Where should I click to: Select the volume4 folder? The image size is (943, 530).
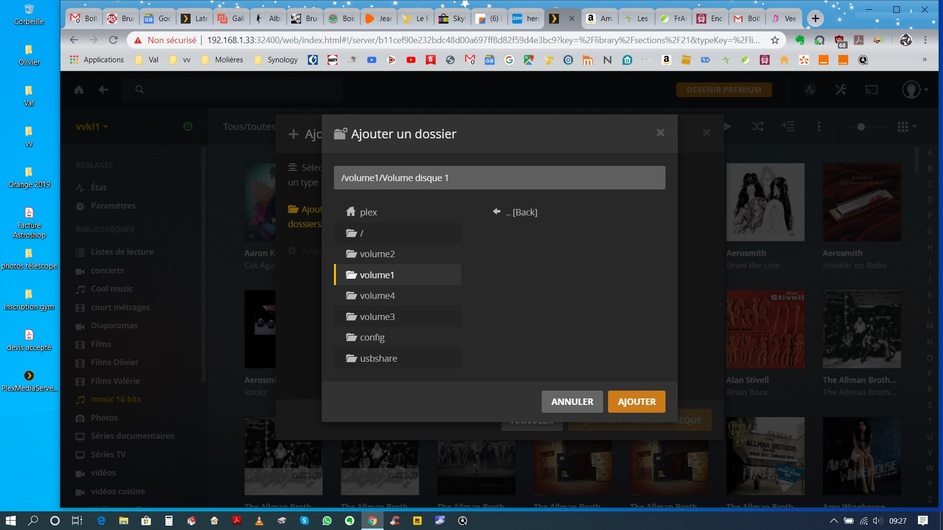(x=398, y=295)
